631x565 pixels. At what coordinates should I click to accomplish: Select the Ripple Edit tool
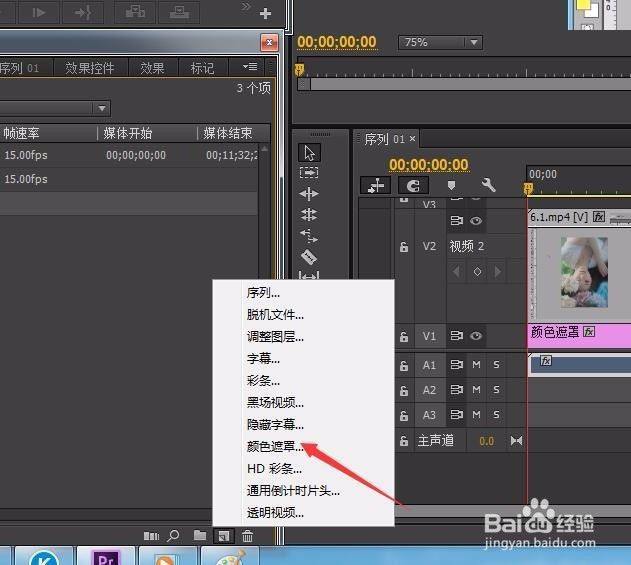(309, 194)
